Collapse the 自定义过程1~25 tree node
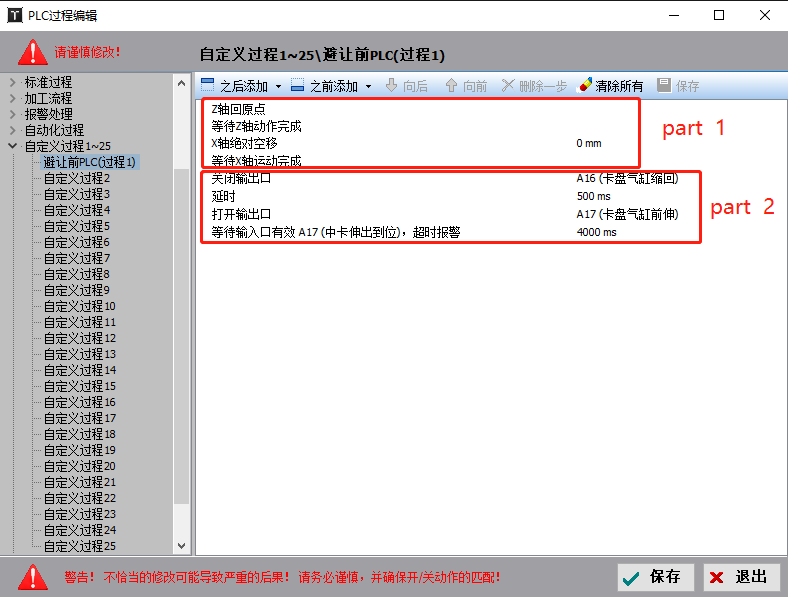 [12, 146]
